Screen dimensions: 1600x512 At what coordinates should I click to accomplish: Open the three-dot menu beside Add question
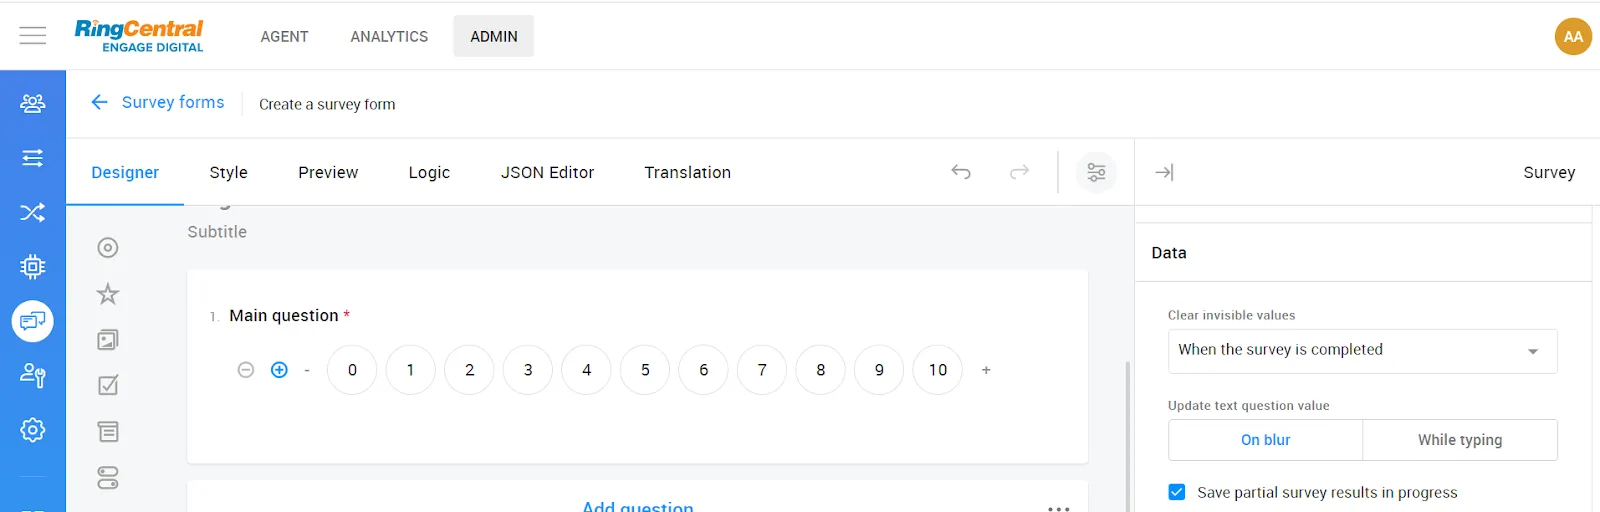(x=1059, y=508)
